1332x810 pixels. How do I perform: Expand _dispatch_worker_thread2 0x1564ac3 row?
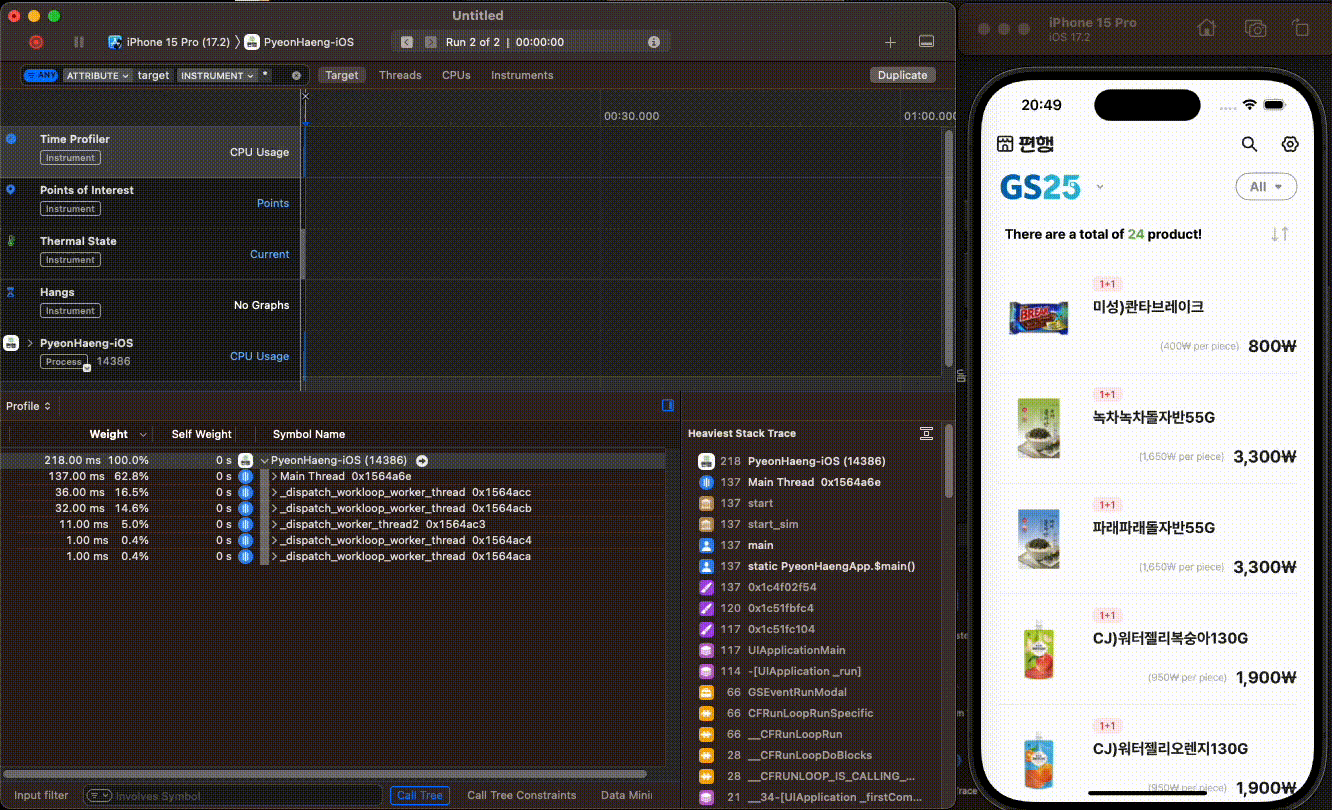[x=275, y=525]
